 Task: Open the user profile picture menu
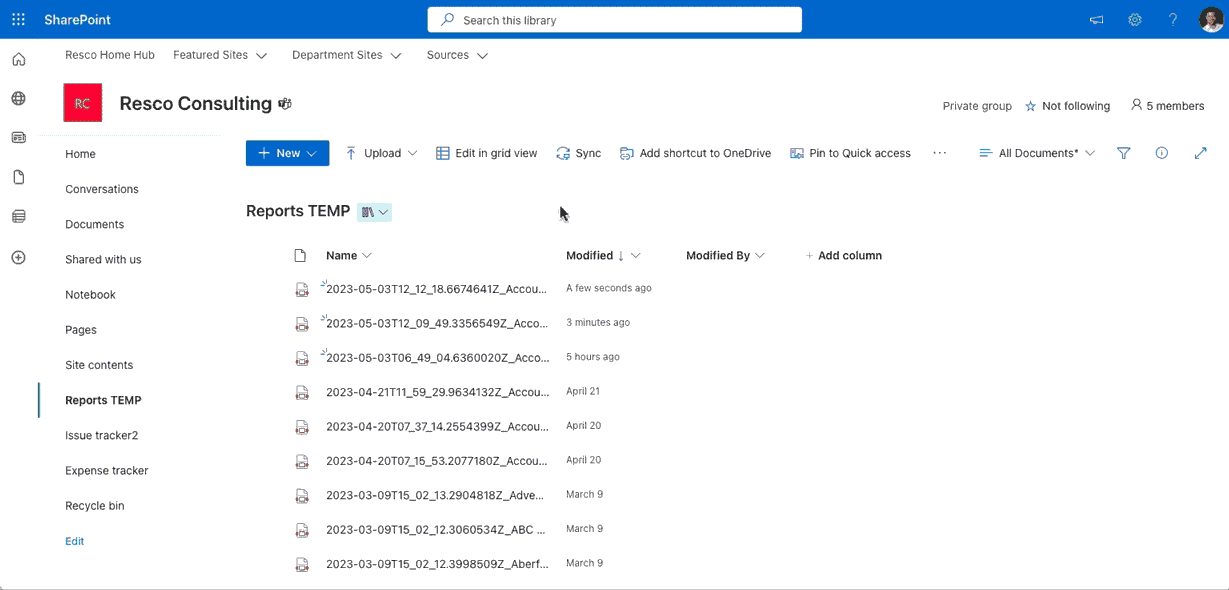click(x=1211, y=20)
